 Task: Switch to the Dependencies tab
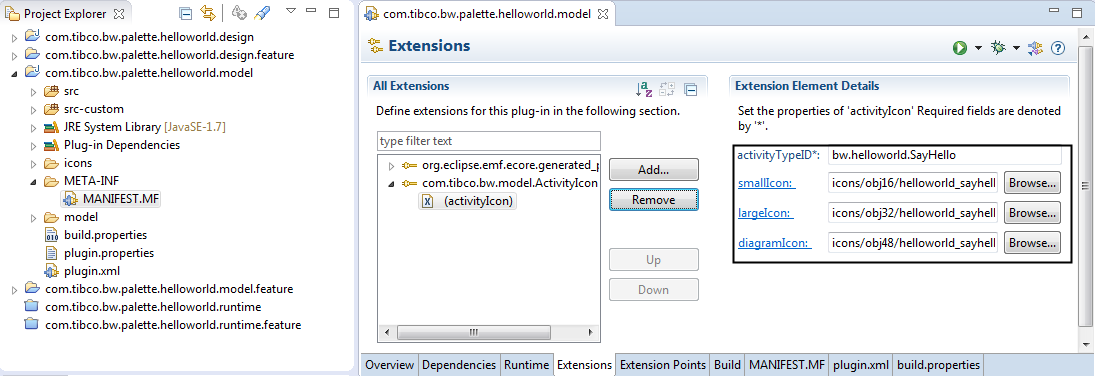459,365
